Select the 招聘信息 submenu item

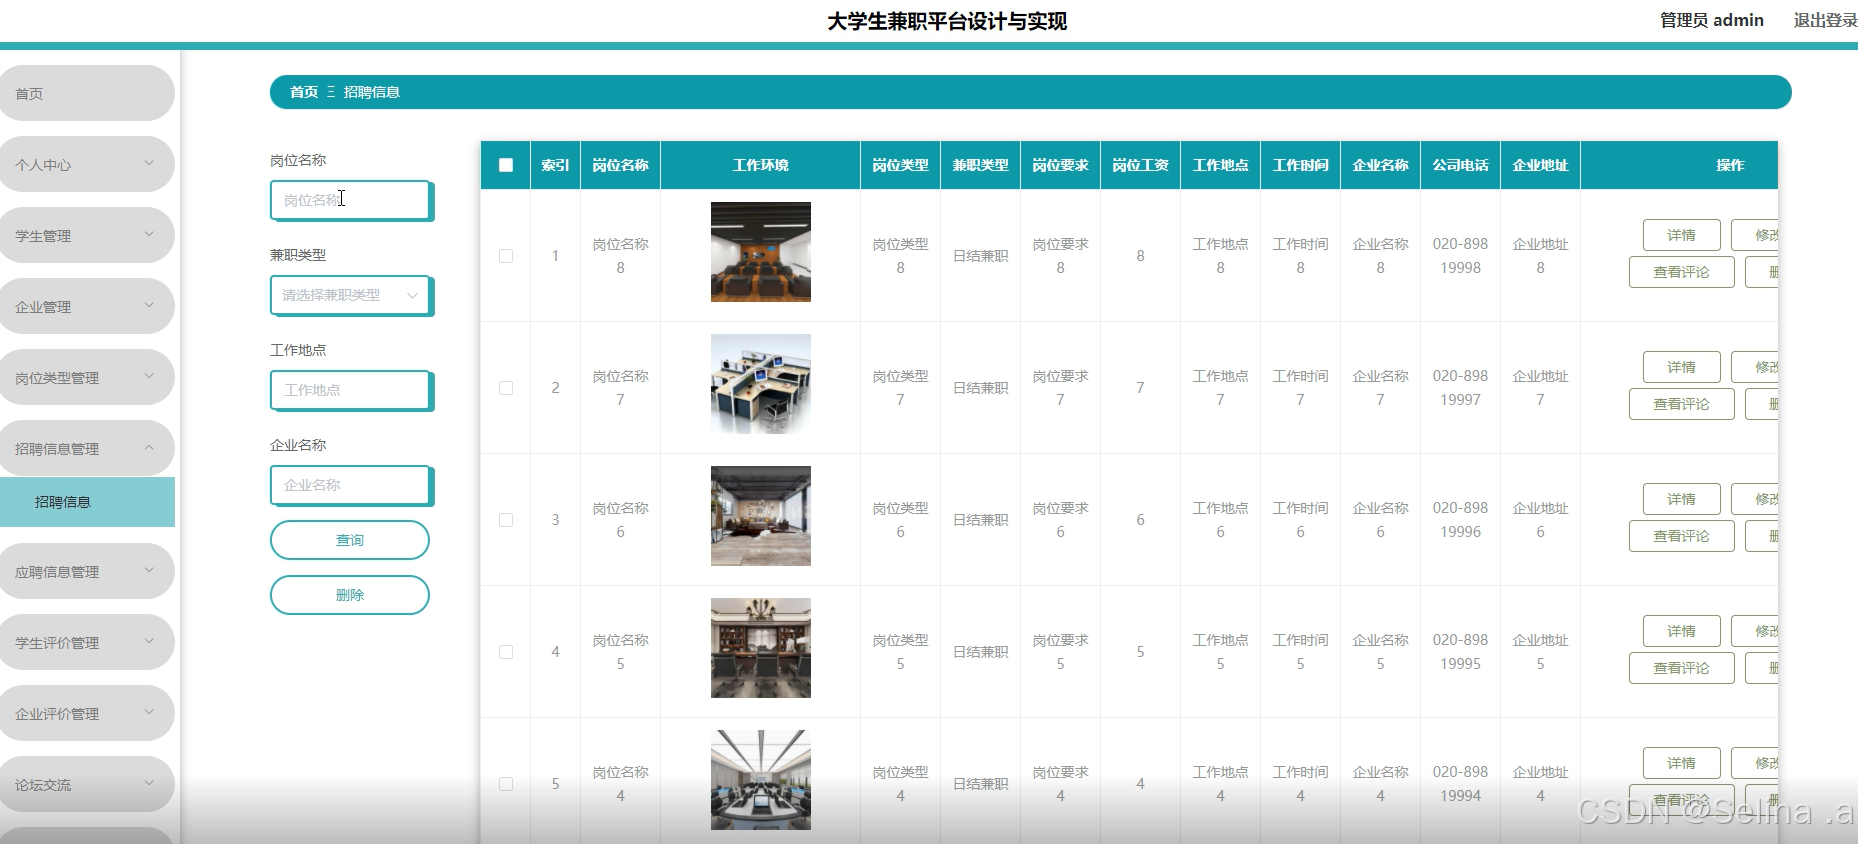pyautogui.click(x=87, y=502)
